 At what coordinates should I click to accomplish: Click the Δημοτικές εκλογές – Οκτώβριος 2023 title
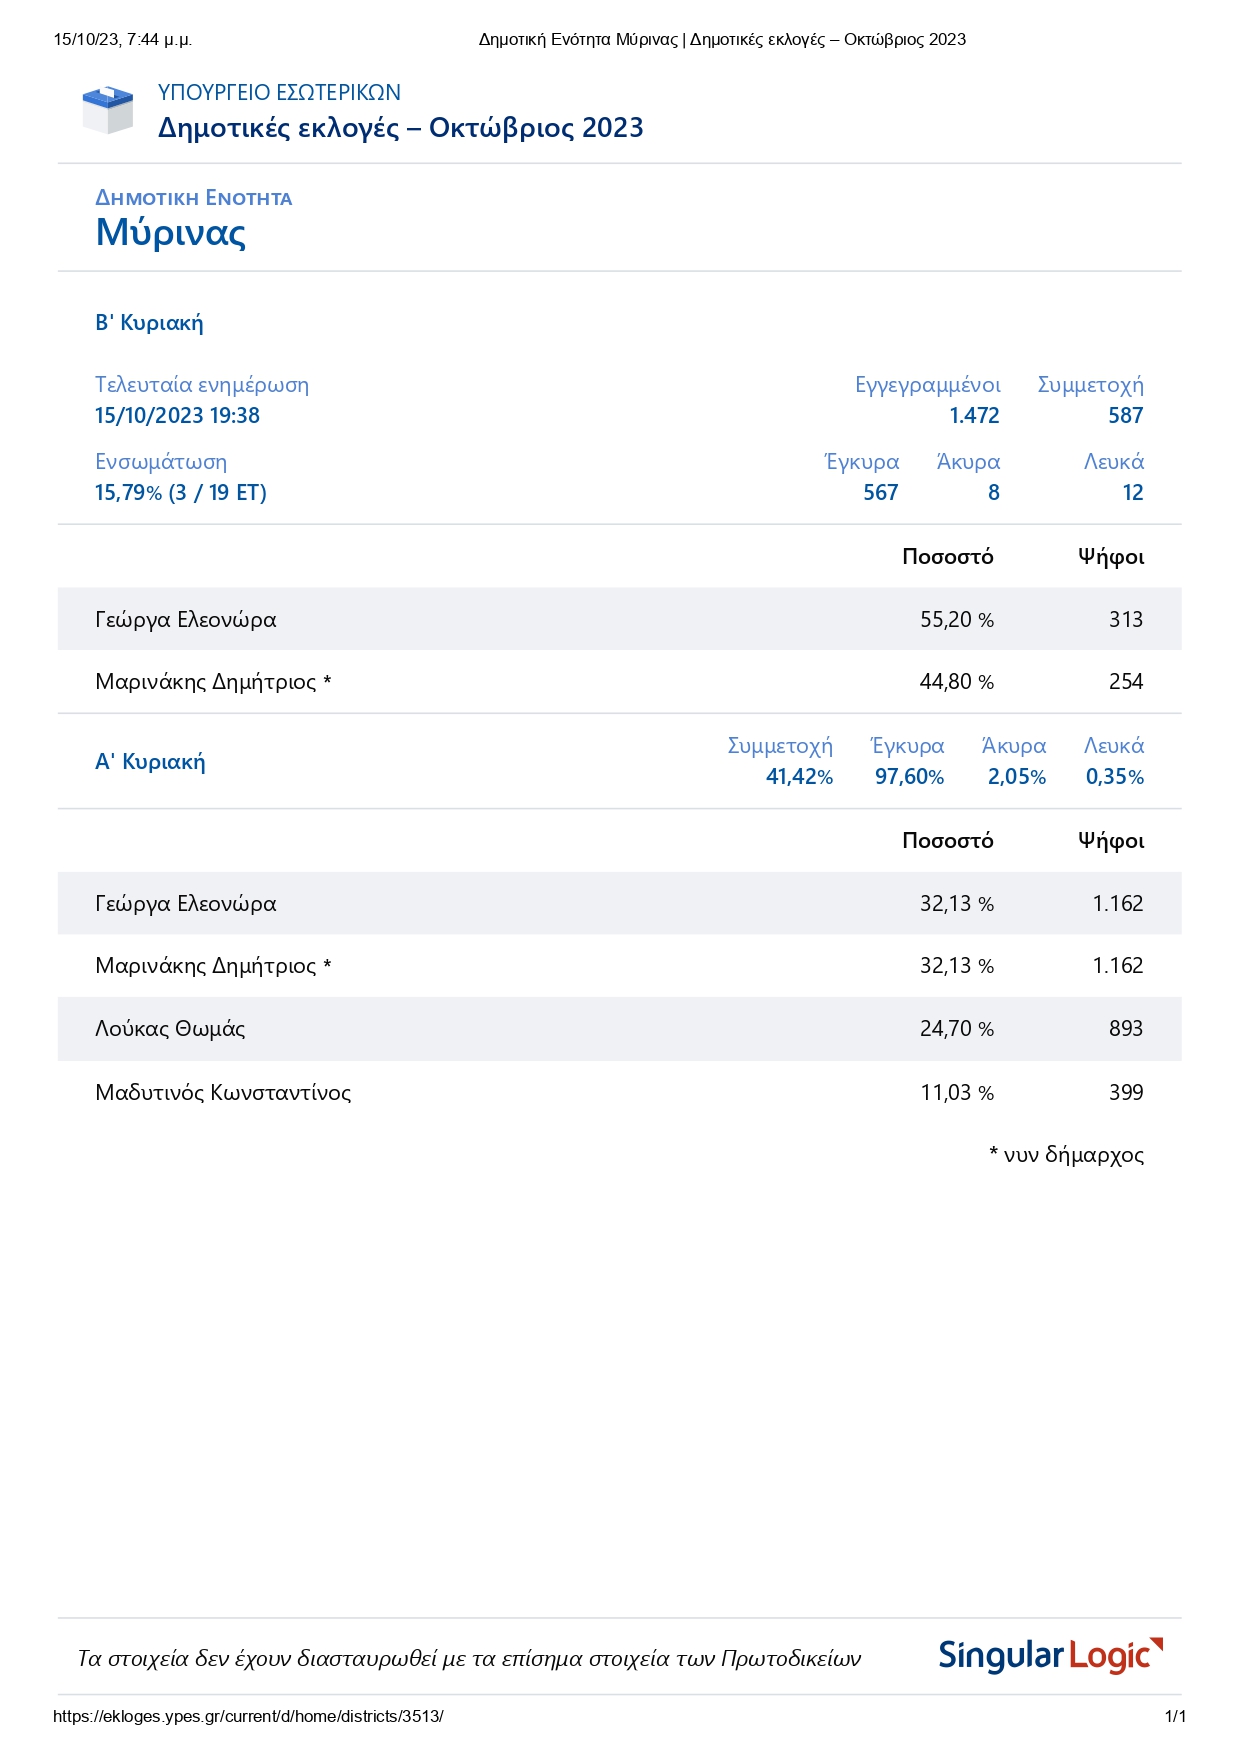[x=400, y=128]
